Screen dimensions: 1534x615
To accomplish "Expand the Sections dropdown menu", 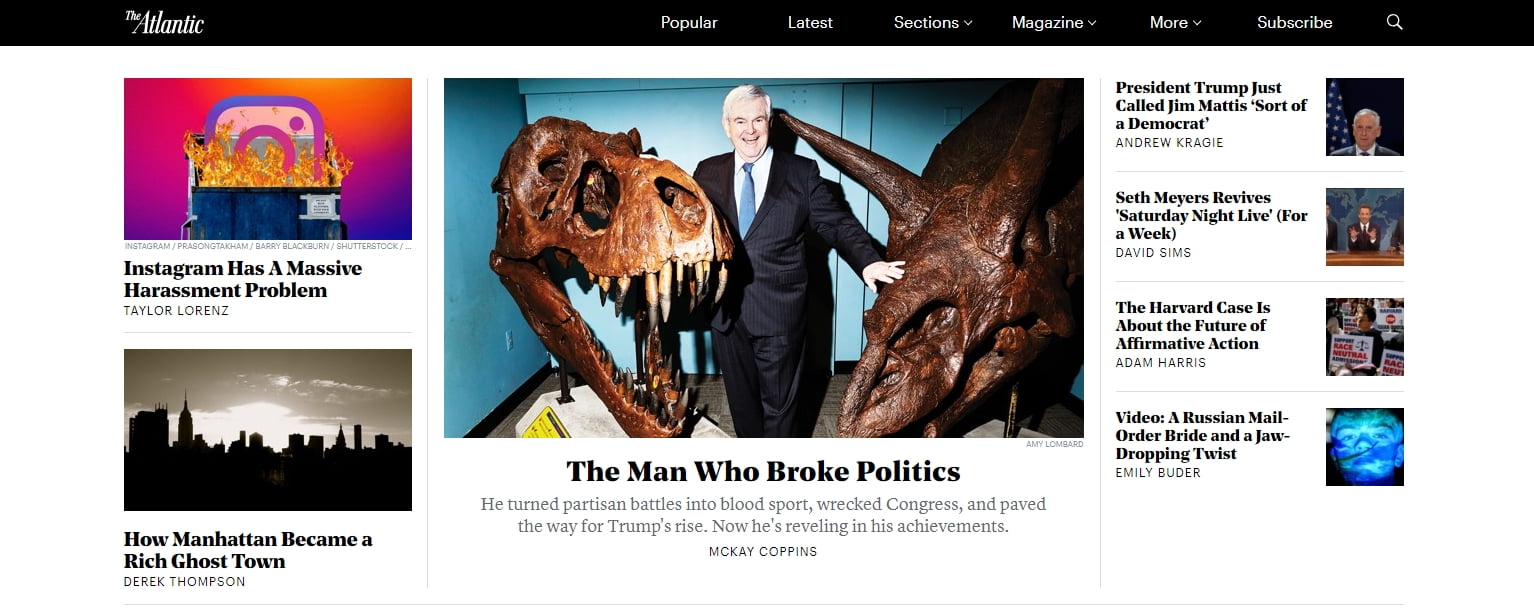I will coord(933,22).
